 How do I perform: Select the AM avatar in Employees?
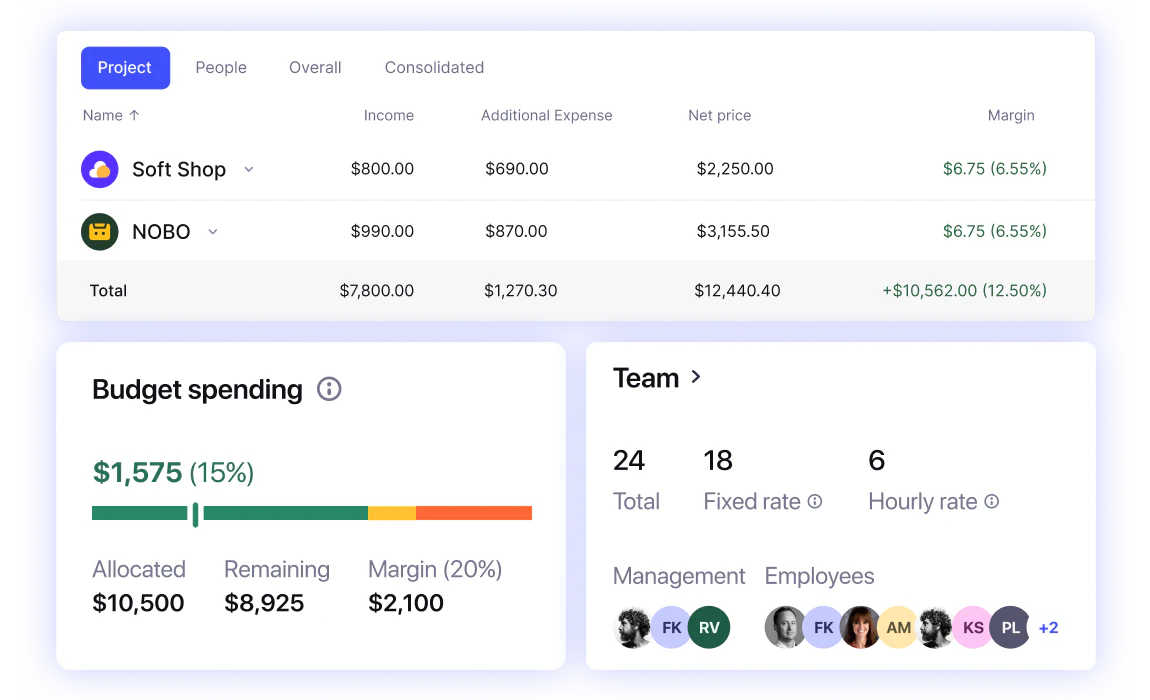point(898,627)
